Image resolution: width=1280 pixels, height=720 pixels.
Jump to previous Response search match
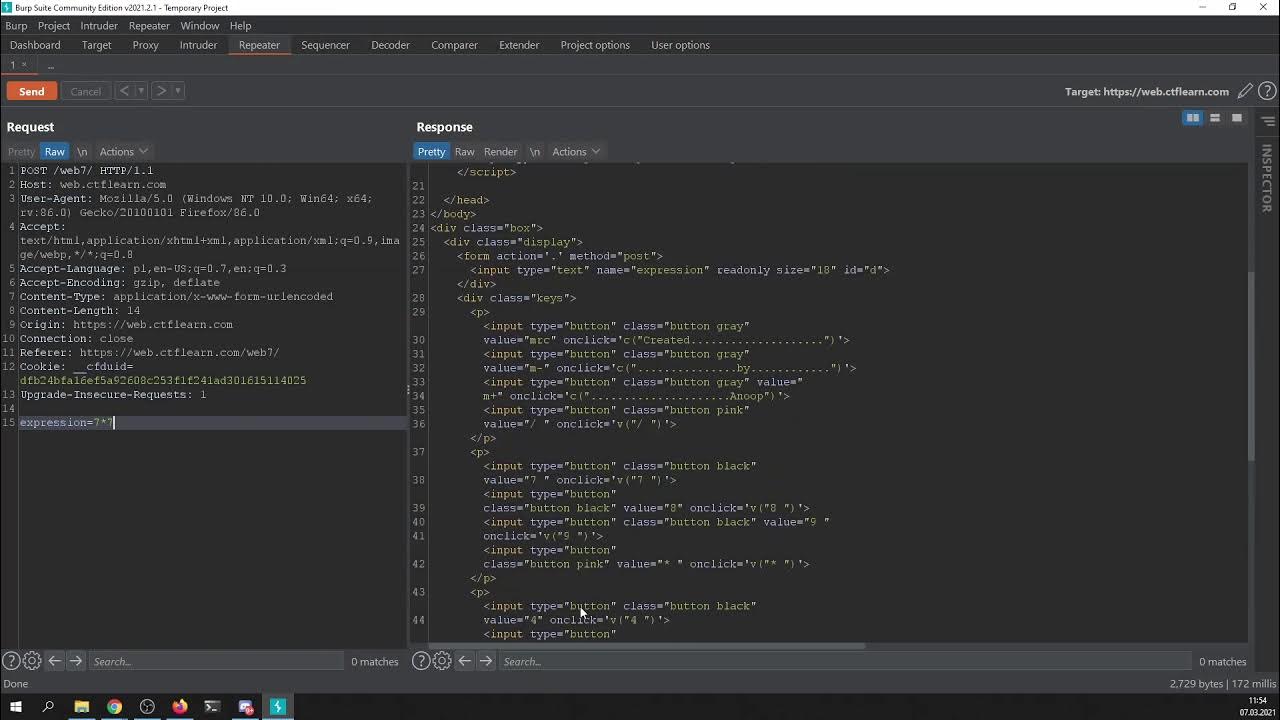465,661
